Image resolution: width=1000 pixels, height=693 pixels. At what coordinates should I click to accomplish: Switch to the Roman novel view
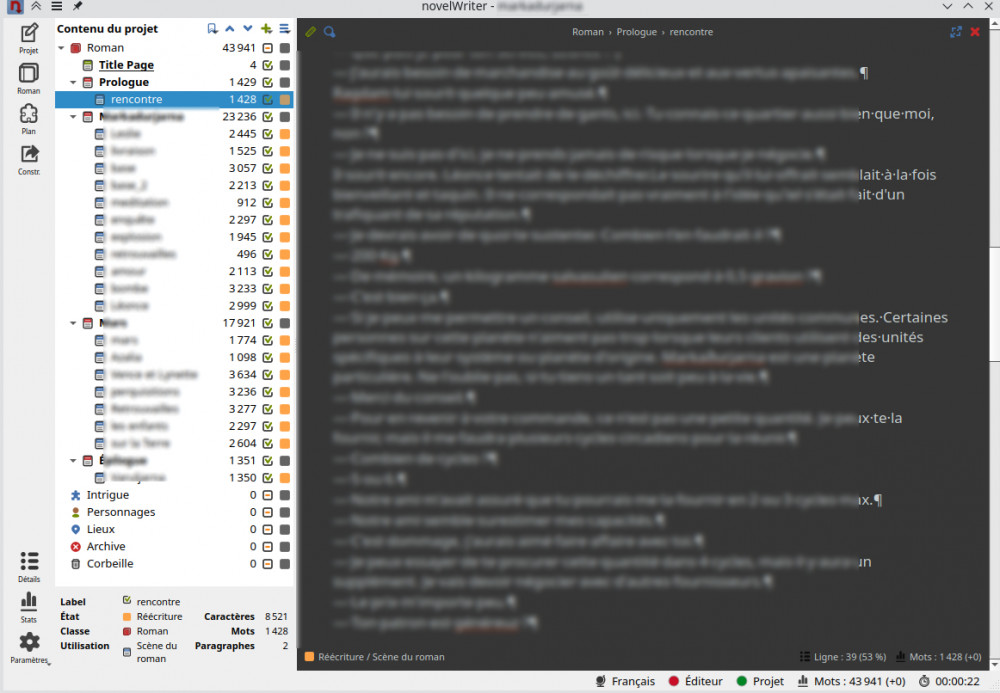(x=29, y=78)
